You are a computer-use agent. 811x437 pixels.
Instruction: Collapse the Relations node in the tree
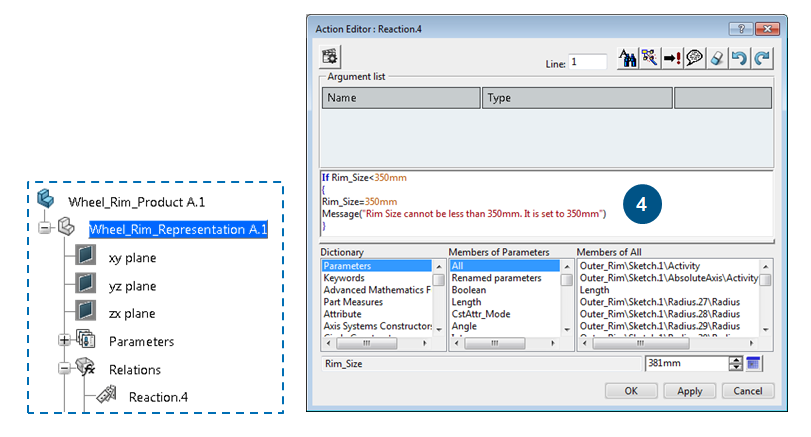64,369
